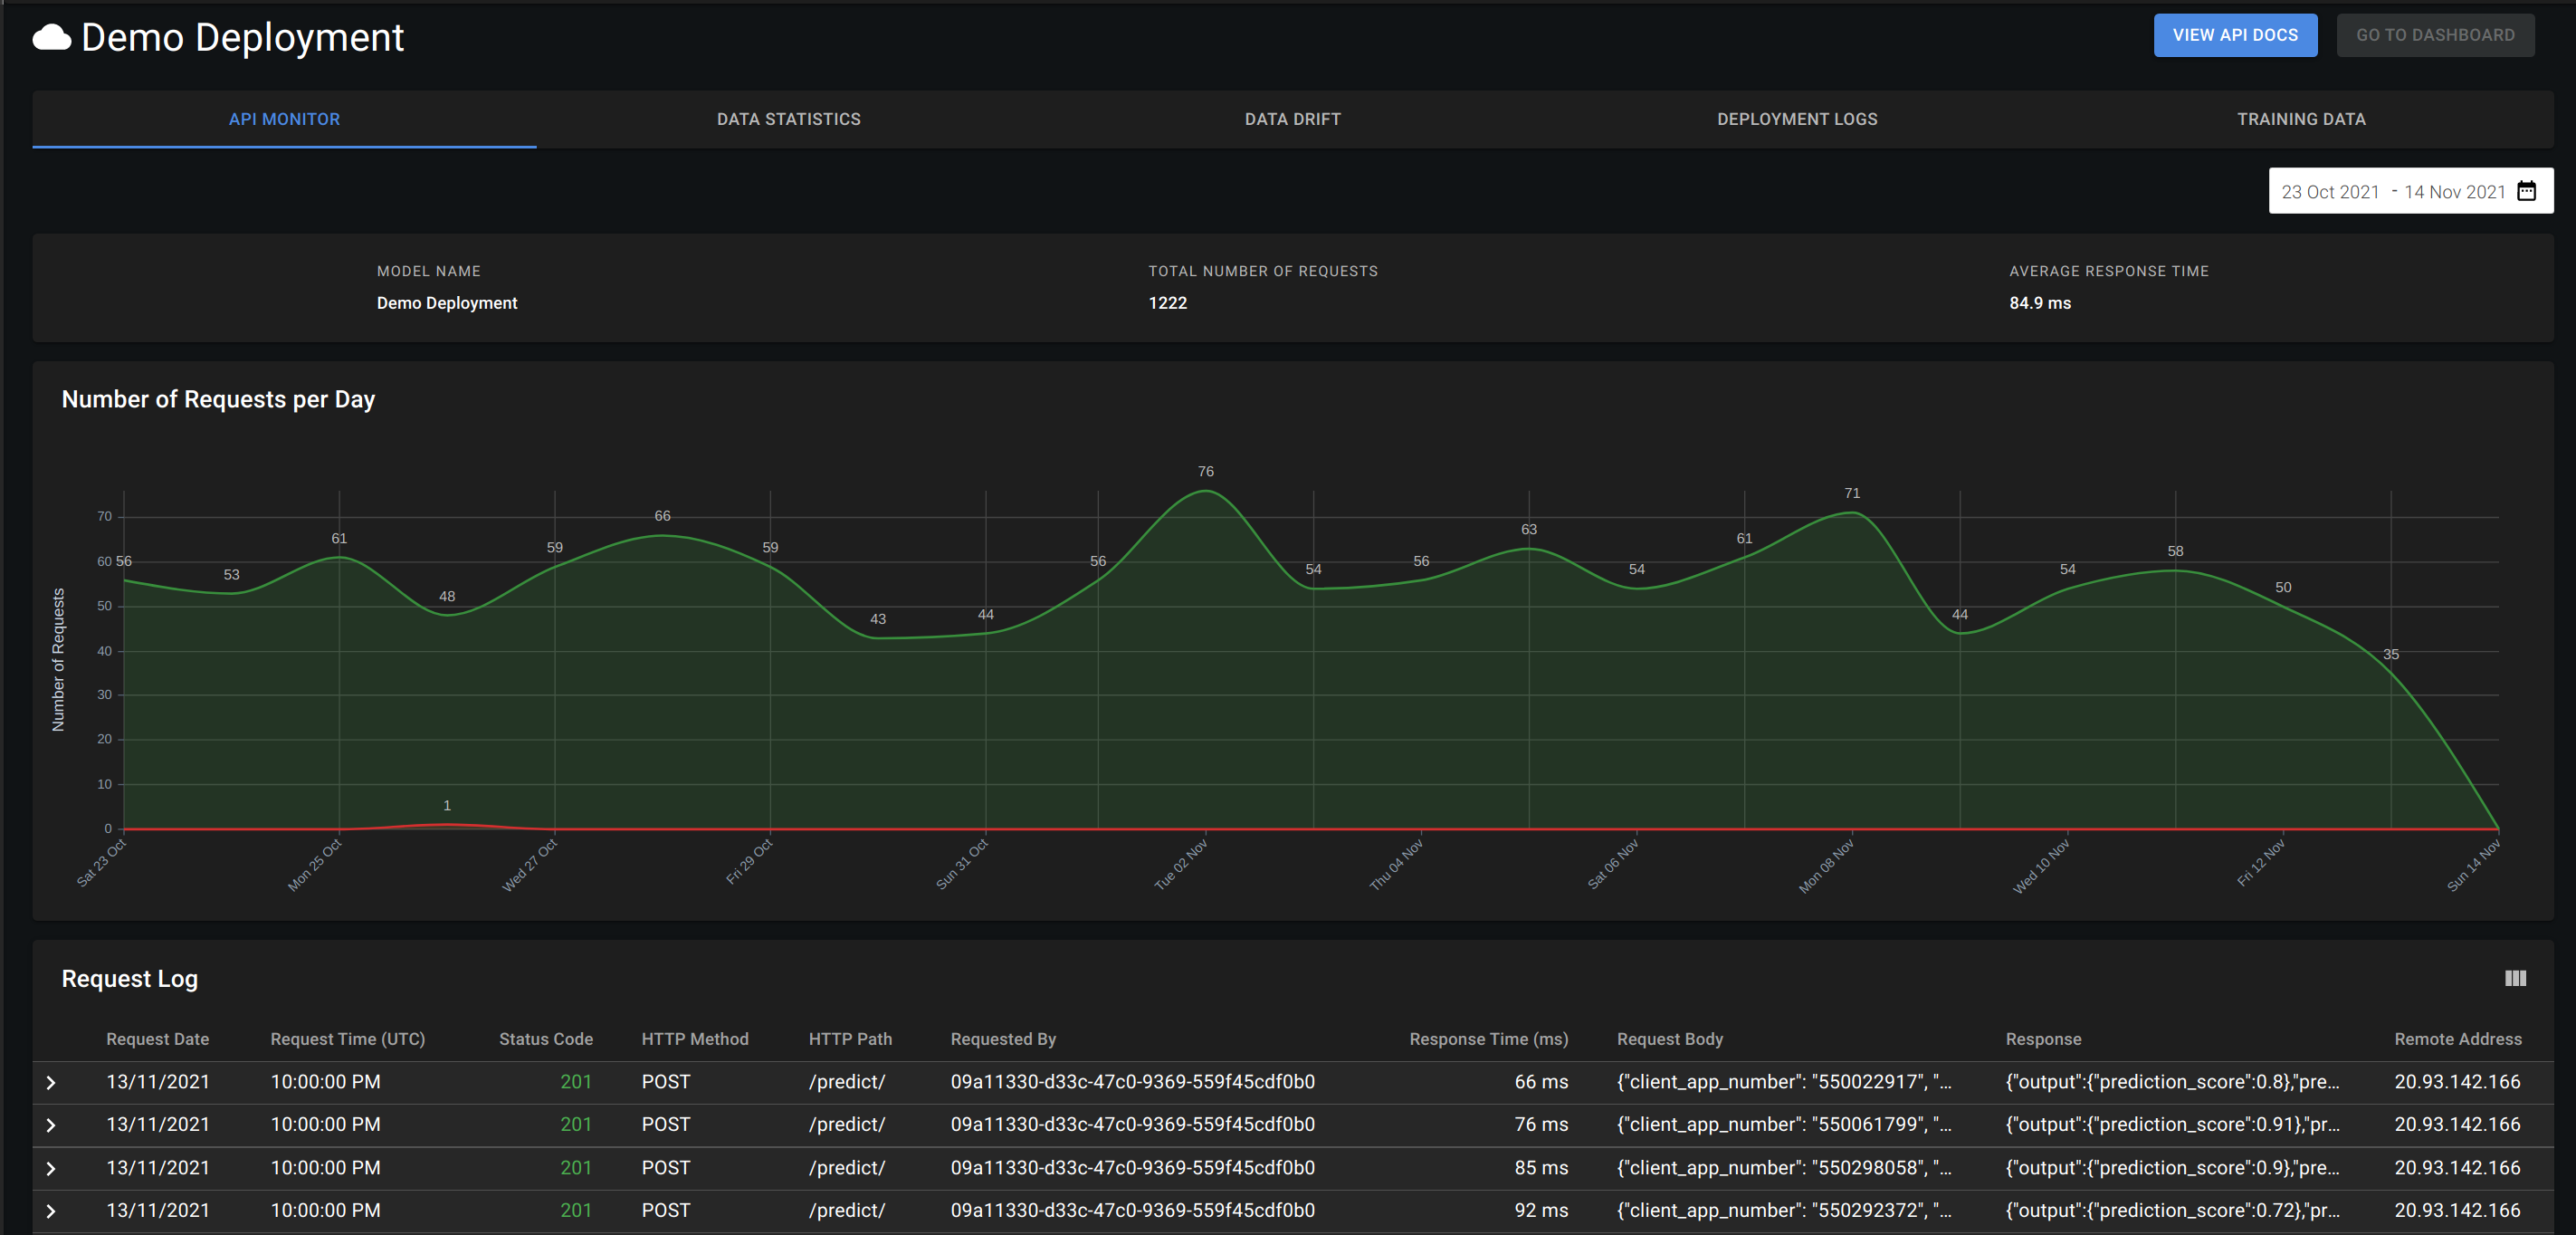Click the model name value Demo Deployment
The width and height of the screenshot is (2576, 1235).
point(446,303)
